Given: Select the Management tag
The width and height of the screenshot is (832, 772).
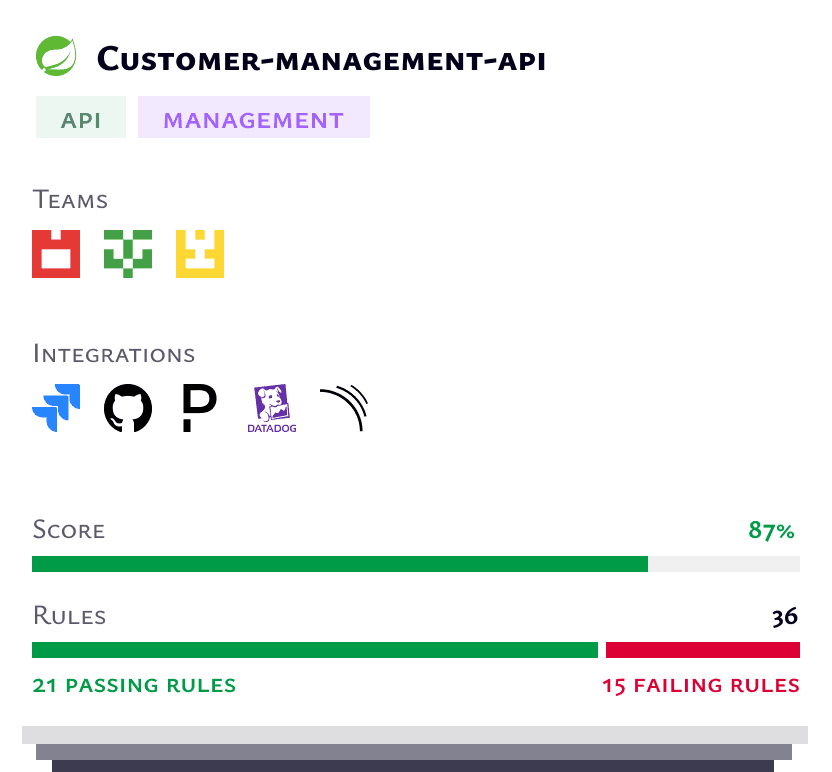Looking at the screenshot, I should click(x=254, y=120).
